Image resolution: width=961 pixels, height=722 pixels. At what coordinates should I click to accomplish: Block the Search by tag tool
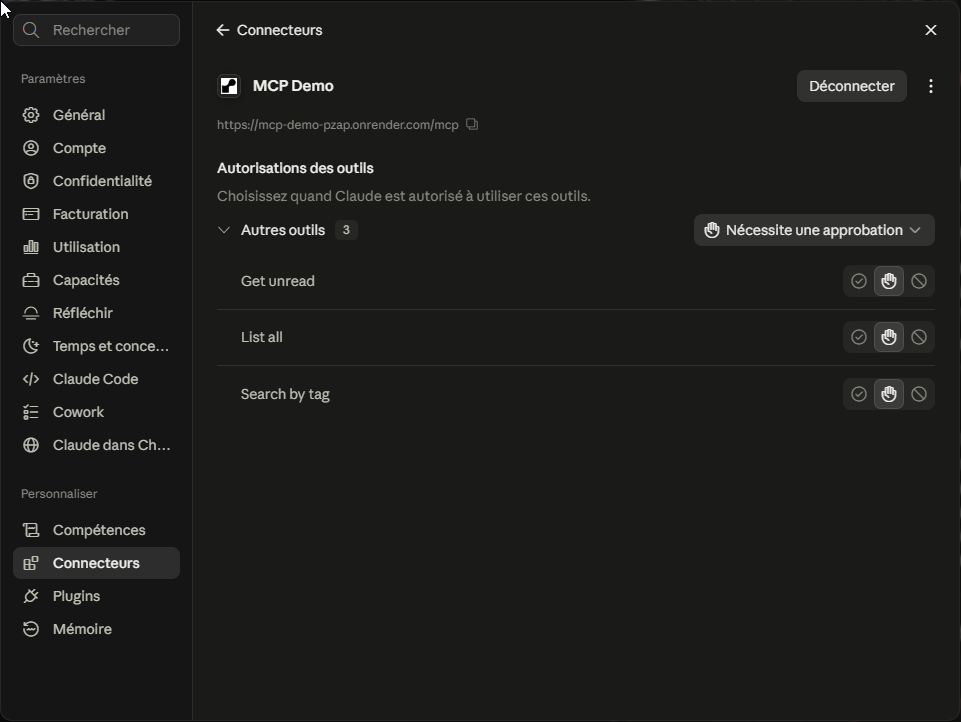pos(919,394)
